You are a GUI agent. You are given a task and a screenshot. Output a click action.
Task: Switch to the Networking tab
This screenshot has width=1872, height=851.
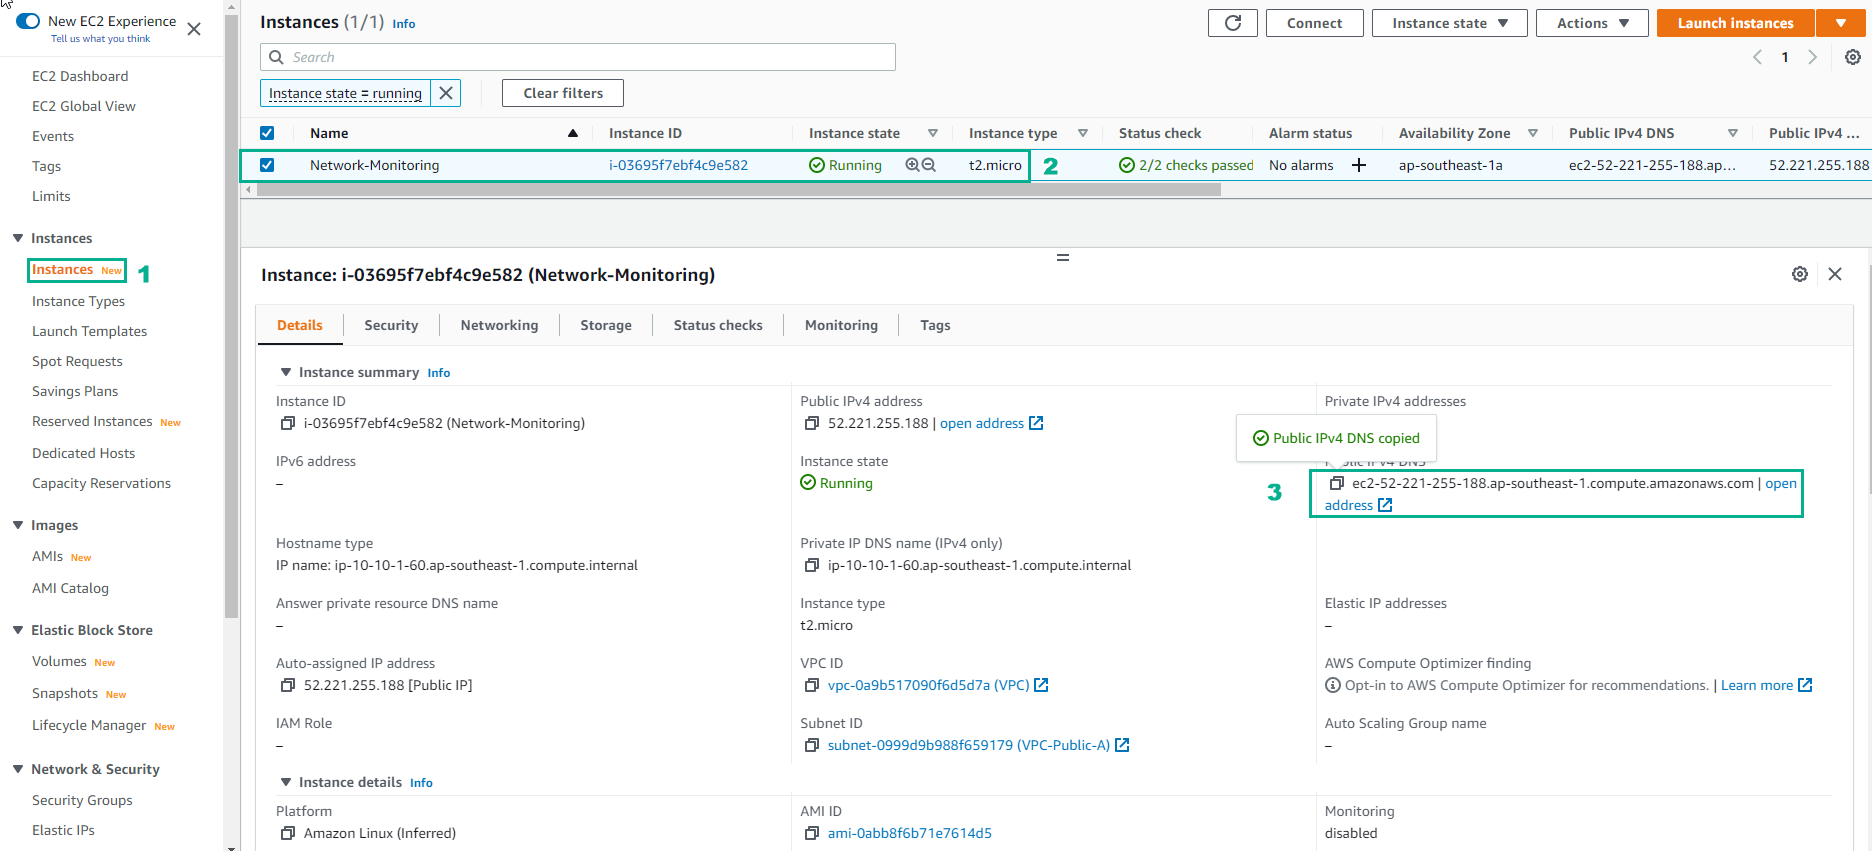(x=499, y=325)
